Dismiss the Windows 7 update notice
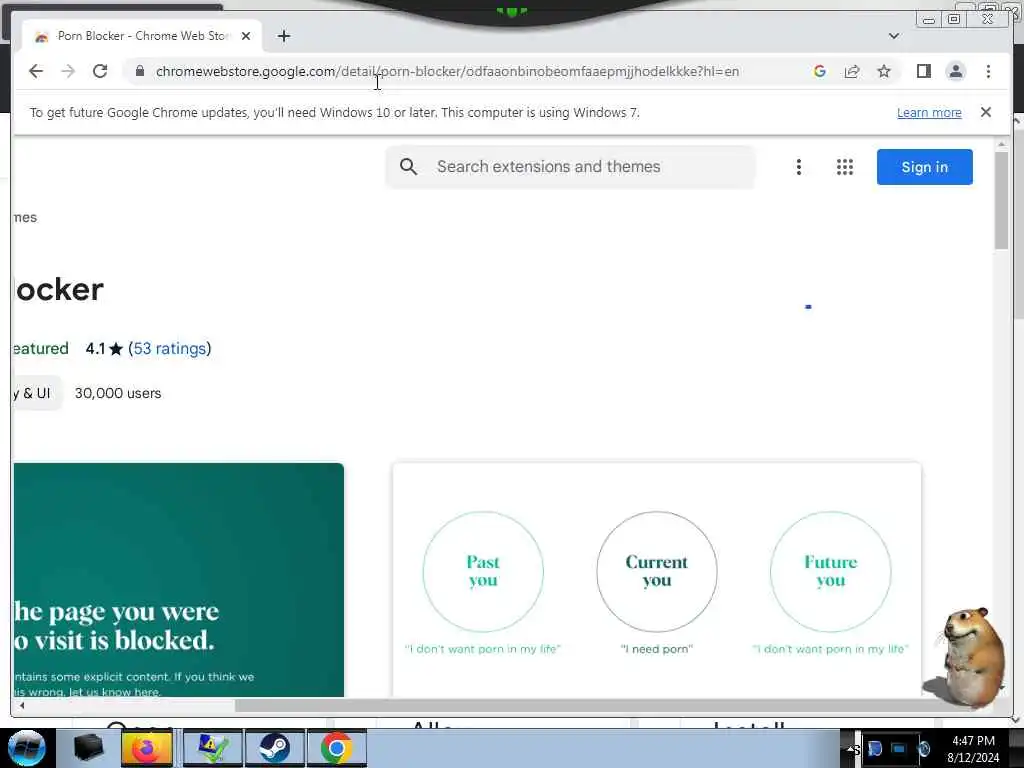 click(985, 112)
